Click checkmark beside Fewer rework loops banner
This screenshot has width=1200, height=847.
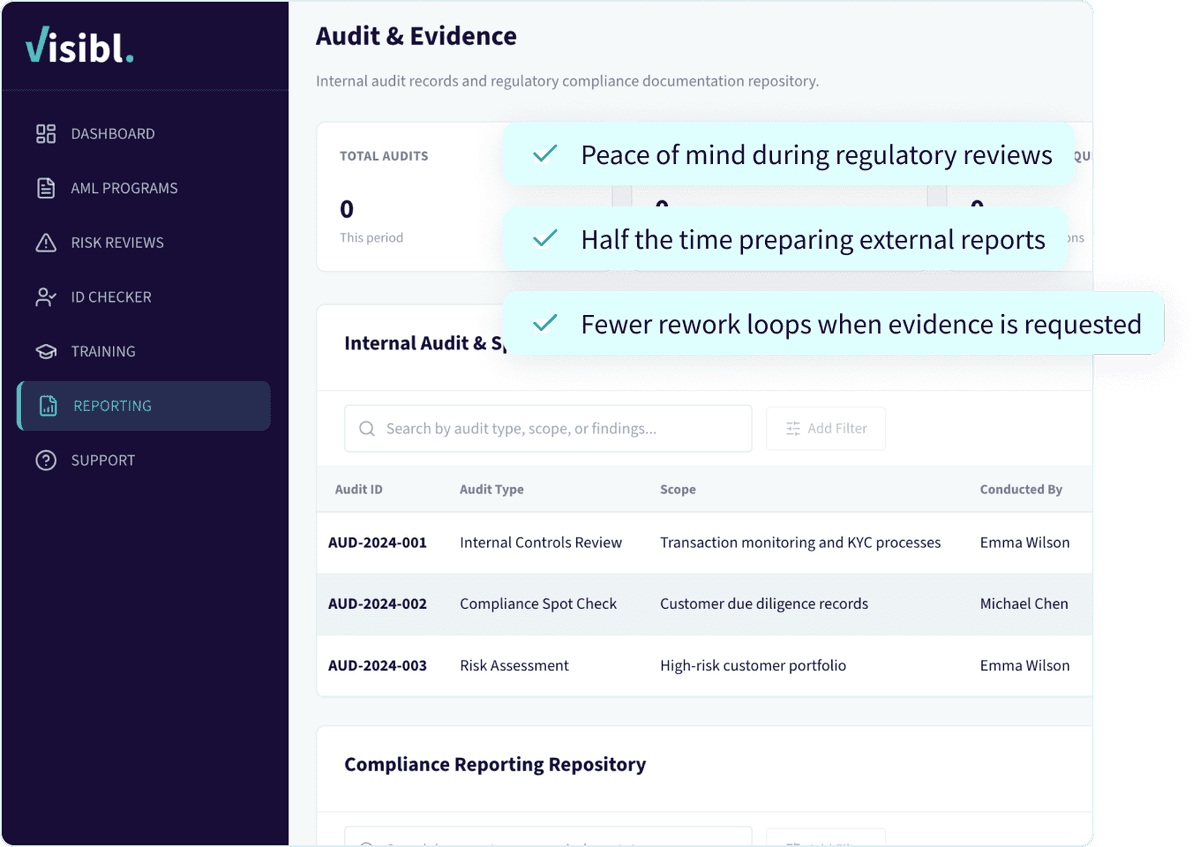click(x=545, y=324)
